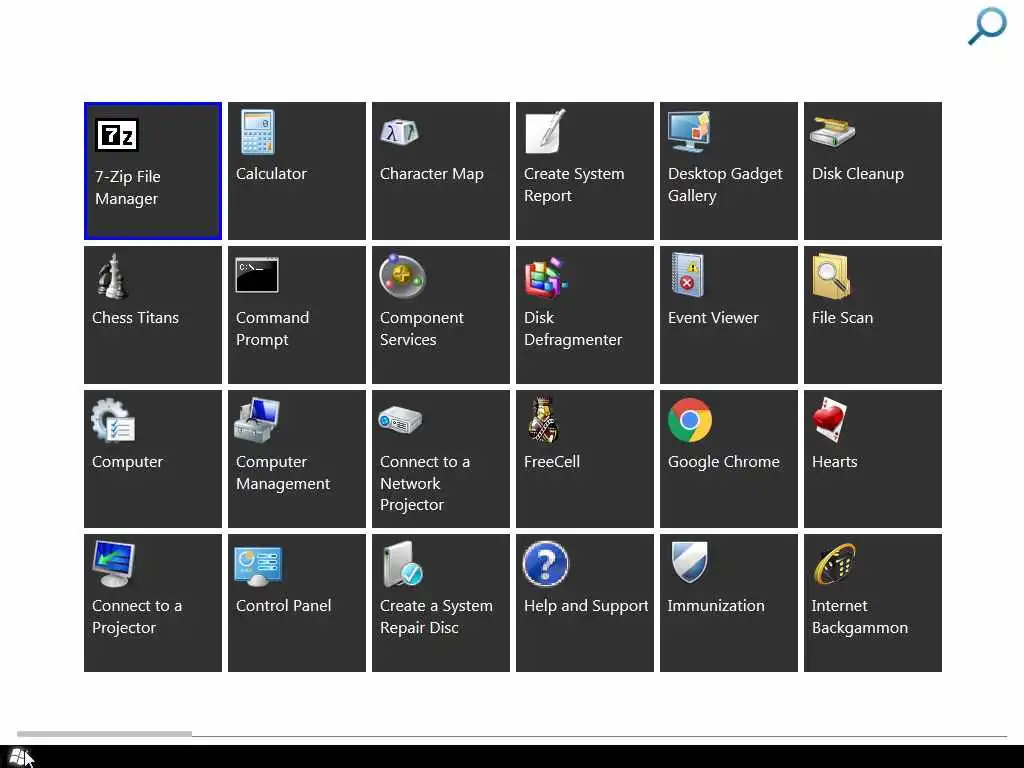The height and width of the screenshot is (768, 1024).
Task: Launch the FreeCell king card icon
Action: pos(543,419)
